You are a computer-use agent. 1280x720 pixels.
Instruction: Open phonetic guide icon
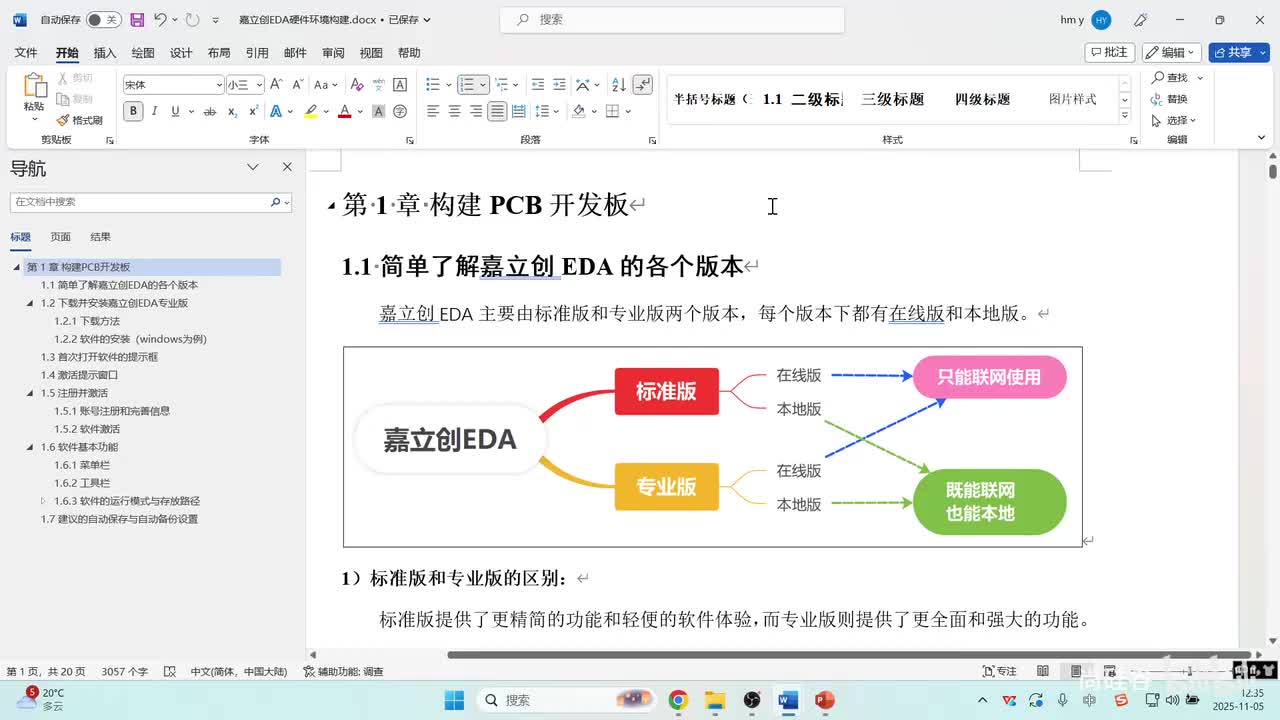(378, 85)
